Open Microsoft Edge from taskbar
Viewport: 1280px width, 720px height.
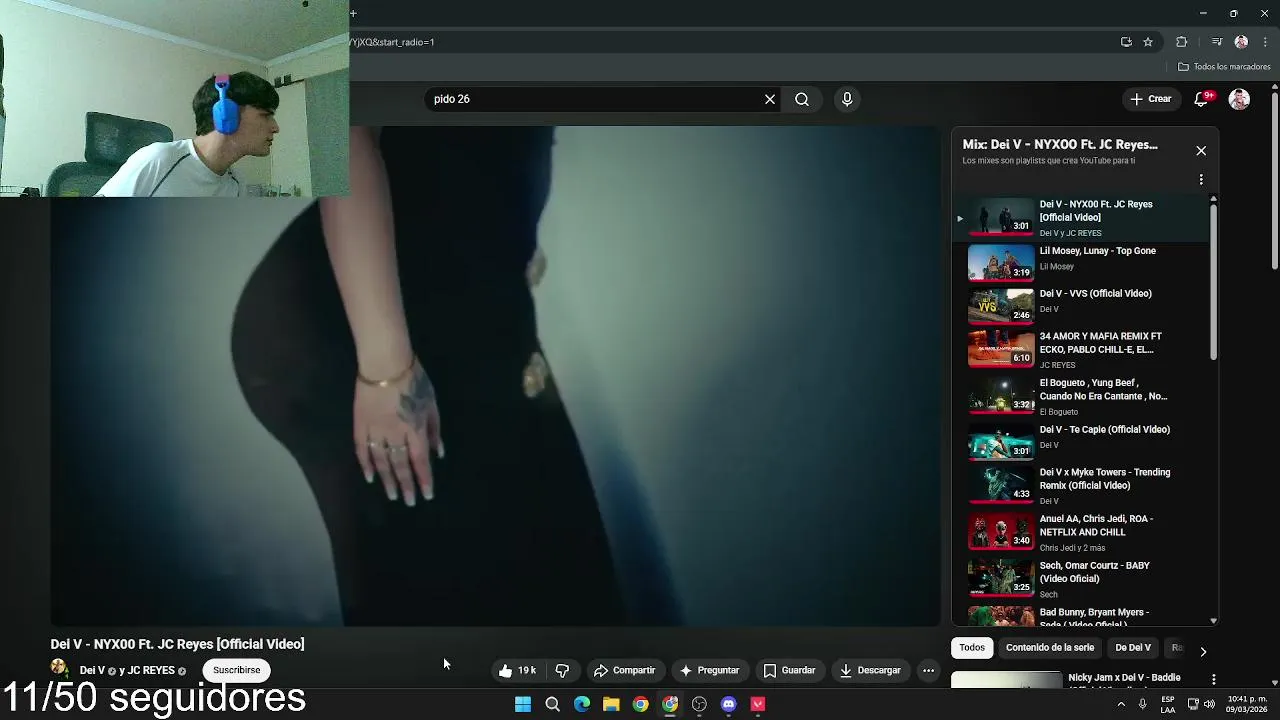tap(582, 704)
